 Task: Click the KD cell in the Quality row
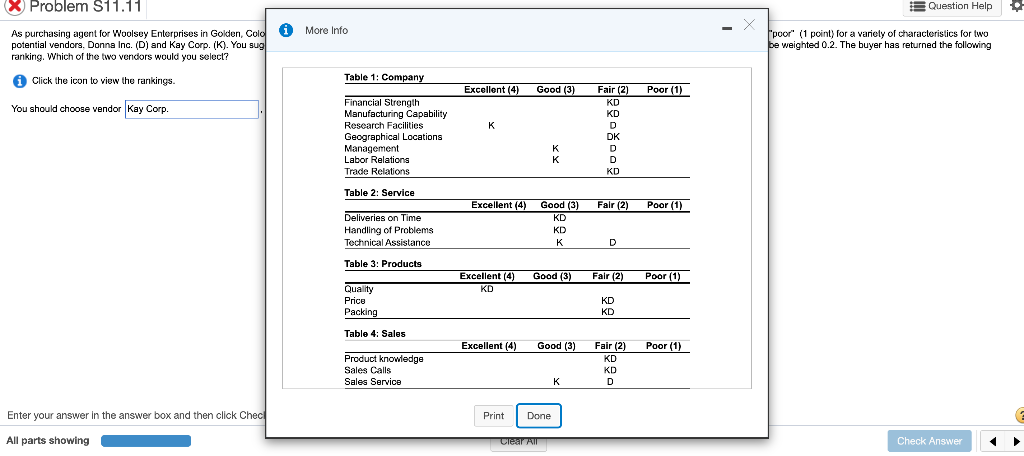(x=487, y=289)
